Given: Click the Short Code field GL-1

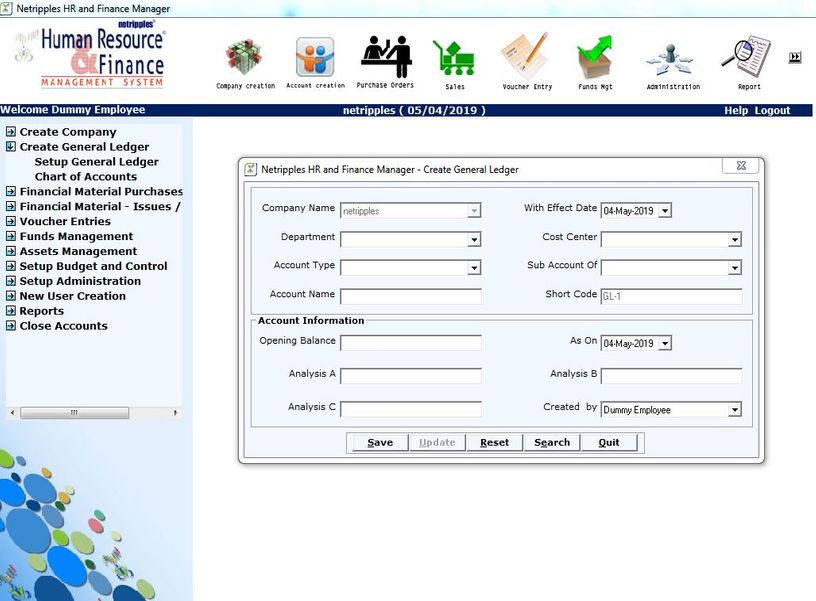Looking at the screenshot, I should click(671, 296).
